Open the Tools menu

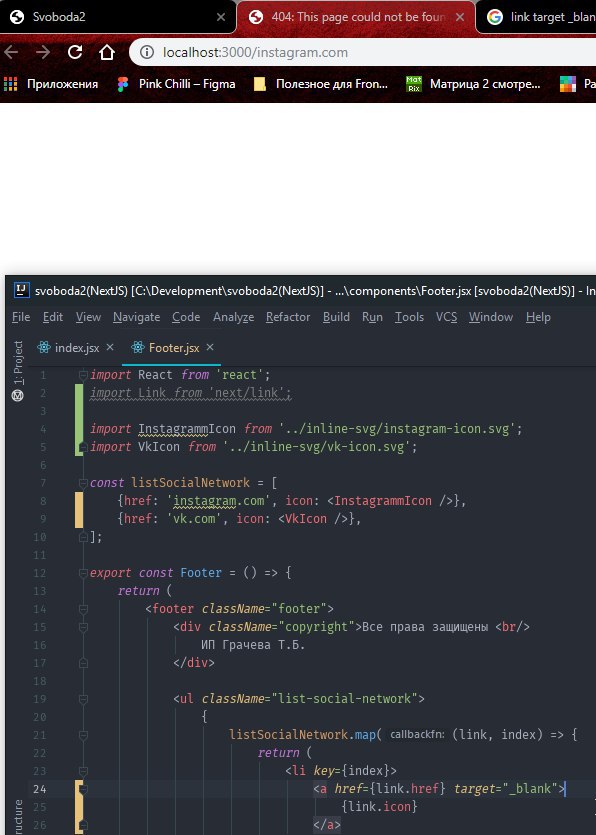click(409, 317)
